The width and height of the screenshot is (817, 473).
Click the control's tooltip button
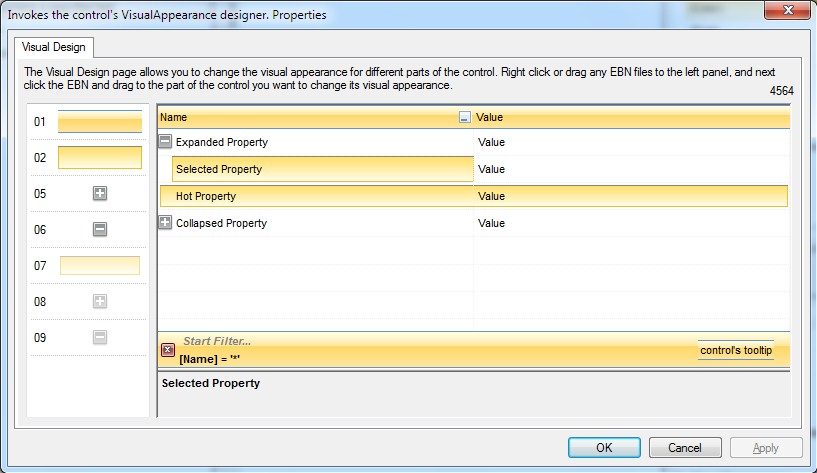(x=735, y=350)
